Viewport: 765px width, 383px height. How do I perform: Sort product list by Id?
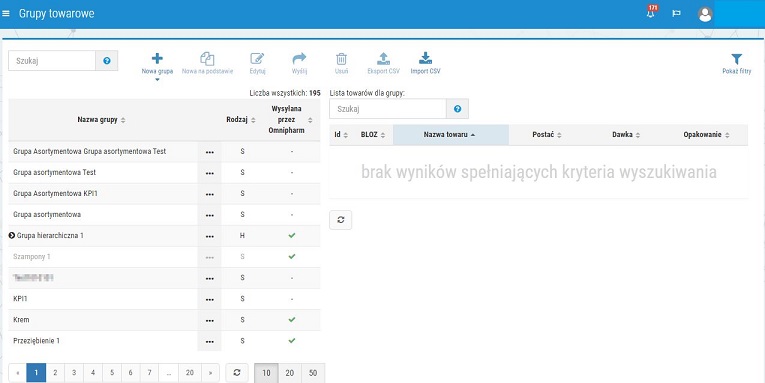341,135
